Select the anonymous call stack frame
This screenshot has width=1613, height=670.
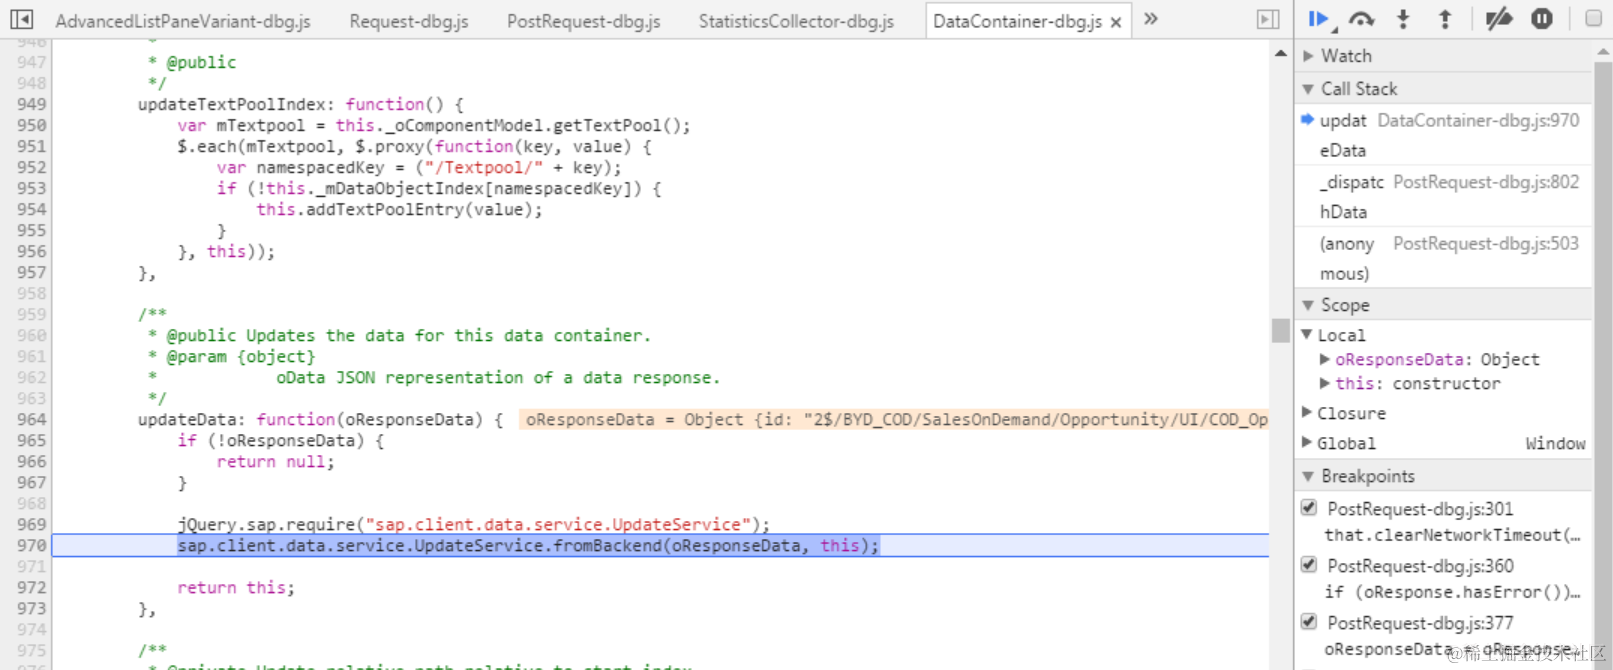[1444, 258]
